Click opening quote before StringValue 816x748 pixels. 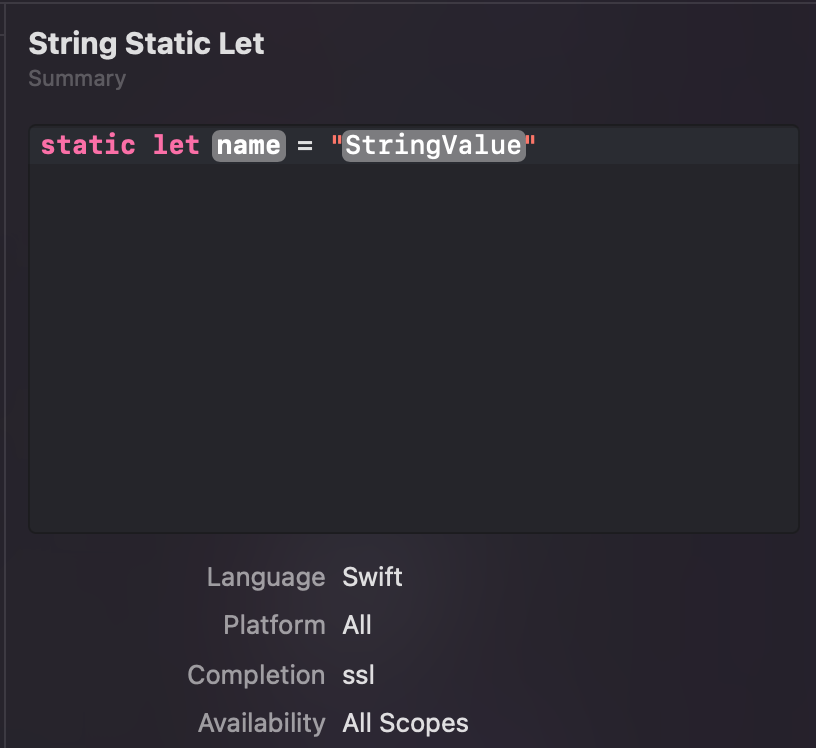[x=336, y=145]
